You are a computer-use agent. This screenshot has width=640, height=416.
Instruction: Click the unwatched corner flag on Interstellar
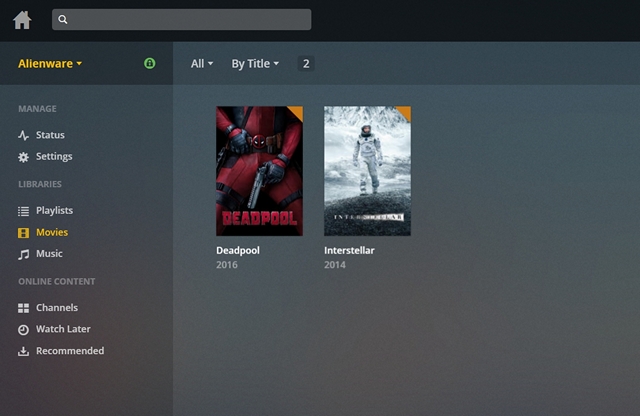(x=406, y=111)
